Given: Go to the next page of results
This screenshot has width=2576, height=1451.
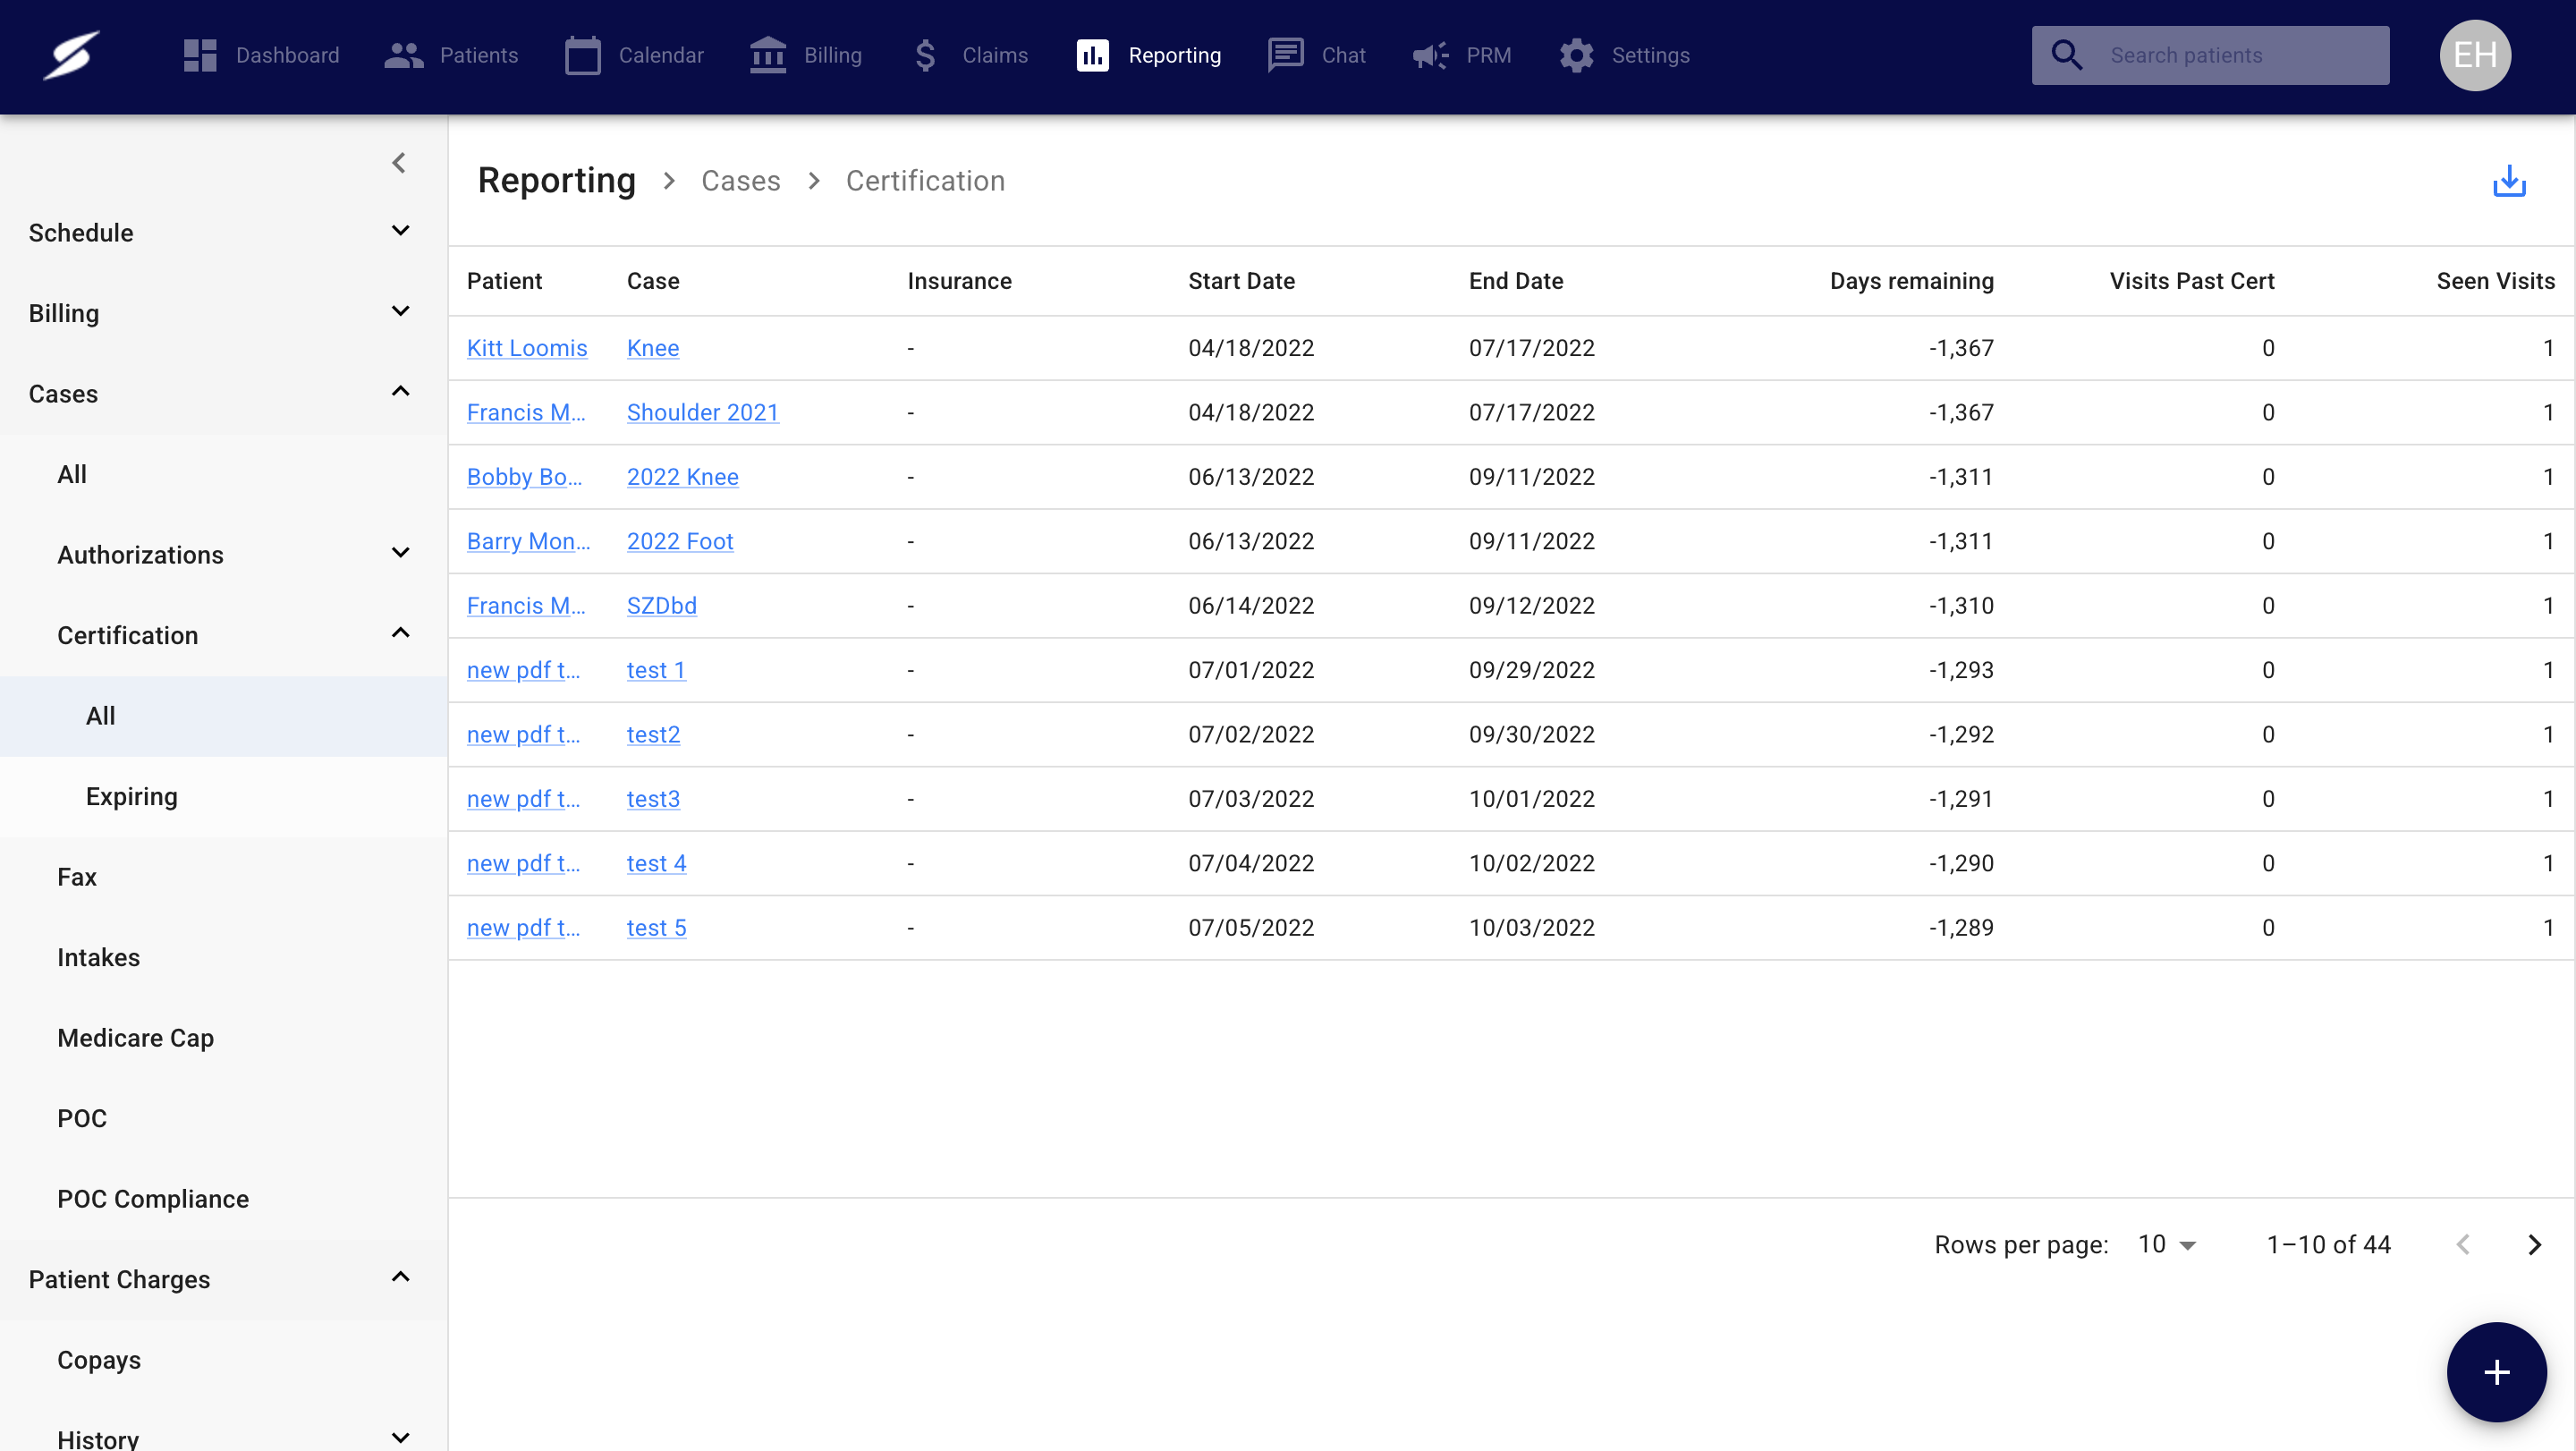Looking at the screenshot, I should (x=2534, y=1244).
